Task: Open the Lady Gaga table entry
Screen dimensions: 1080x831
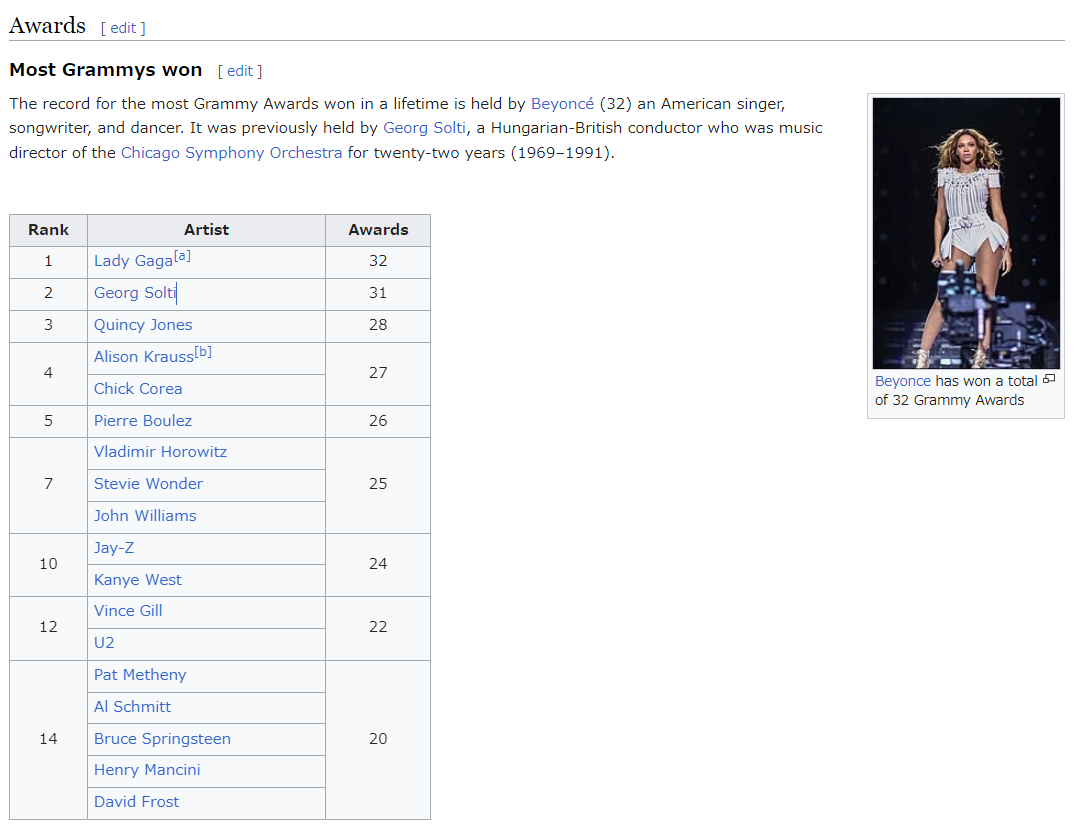Action: pyautogui.click(x=133, y=261)
